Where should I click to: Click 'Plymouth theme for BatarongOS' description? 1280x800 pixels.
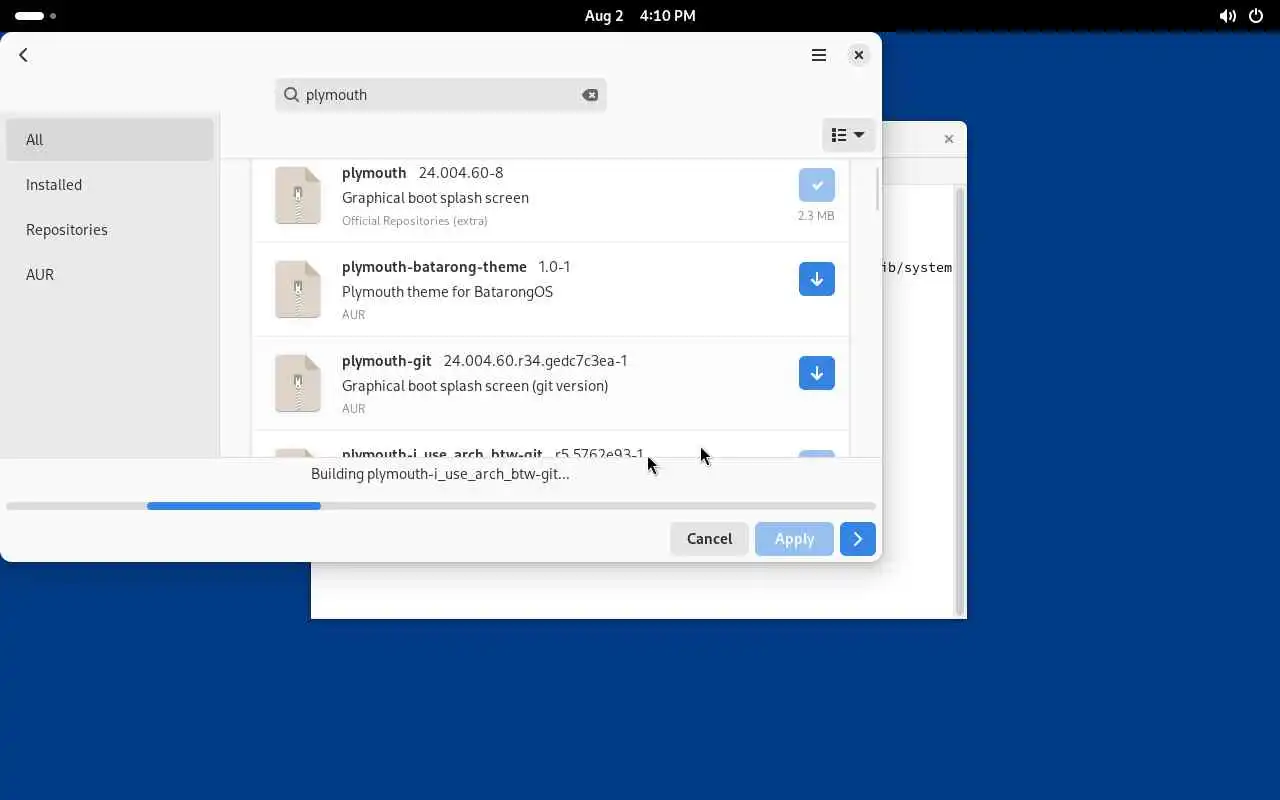[x=447, y=291]
